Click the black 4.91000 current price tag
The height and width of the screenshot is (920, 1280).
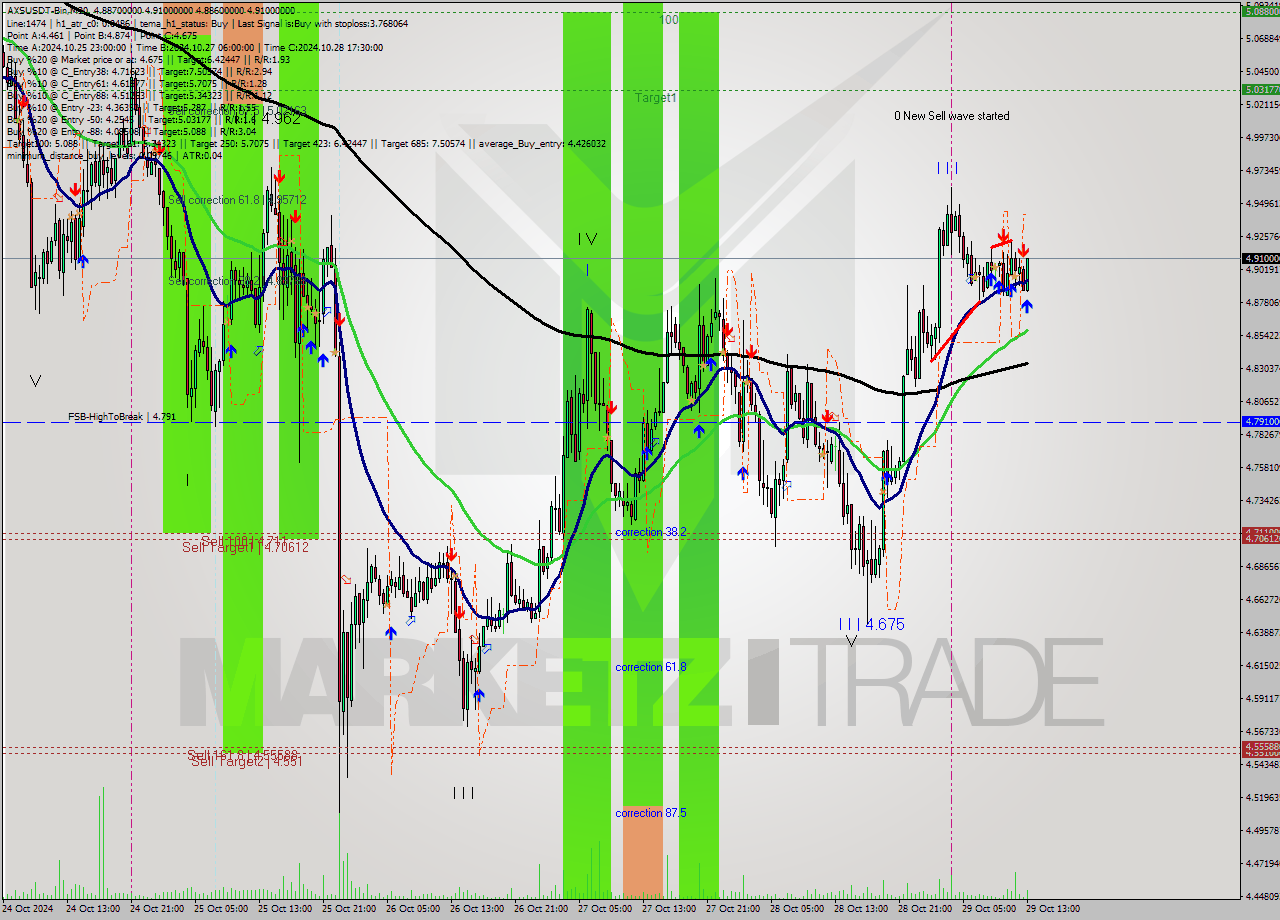(1260, 258)
